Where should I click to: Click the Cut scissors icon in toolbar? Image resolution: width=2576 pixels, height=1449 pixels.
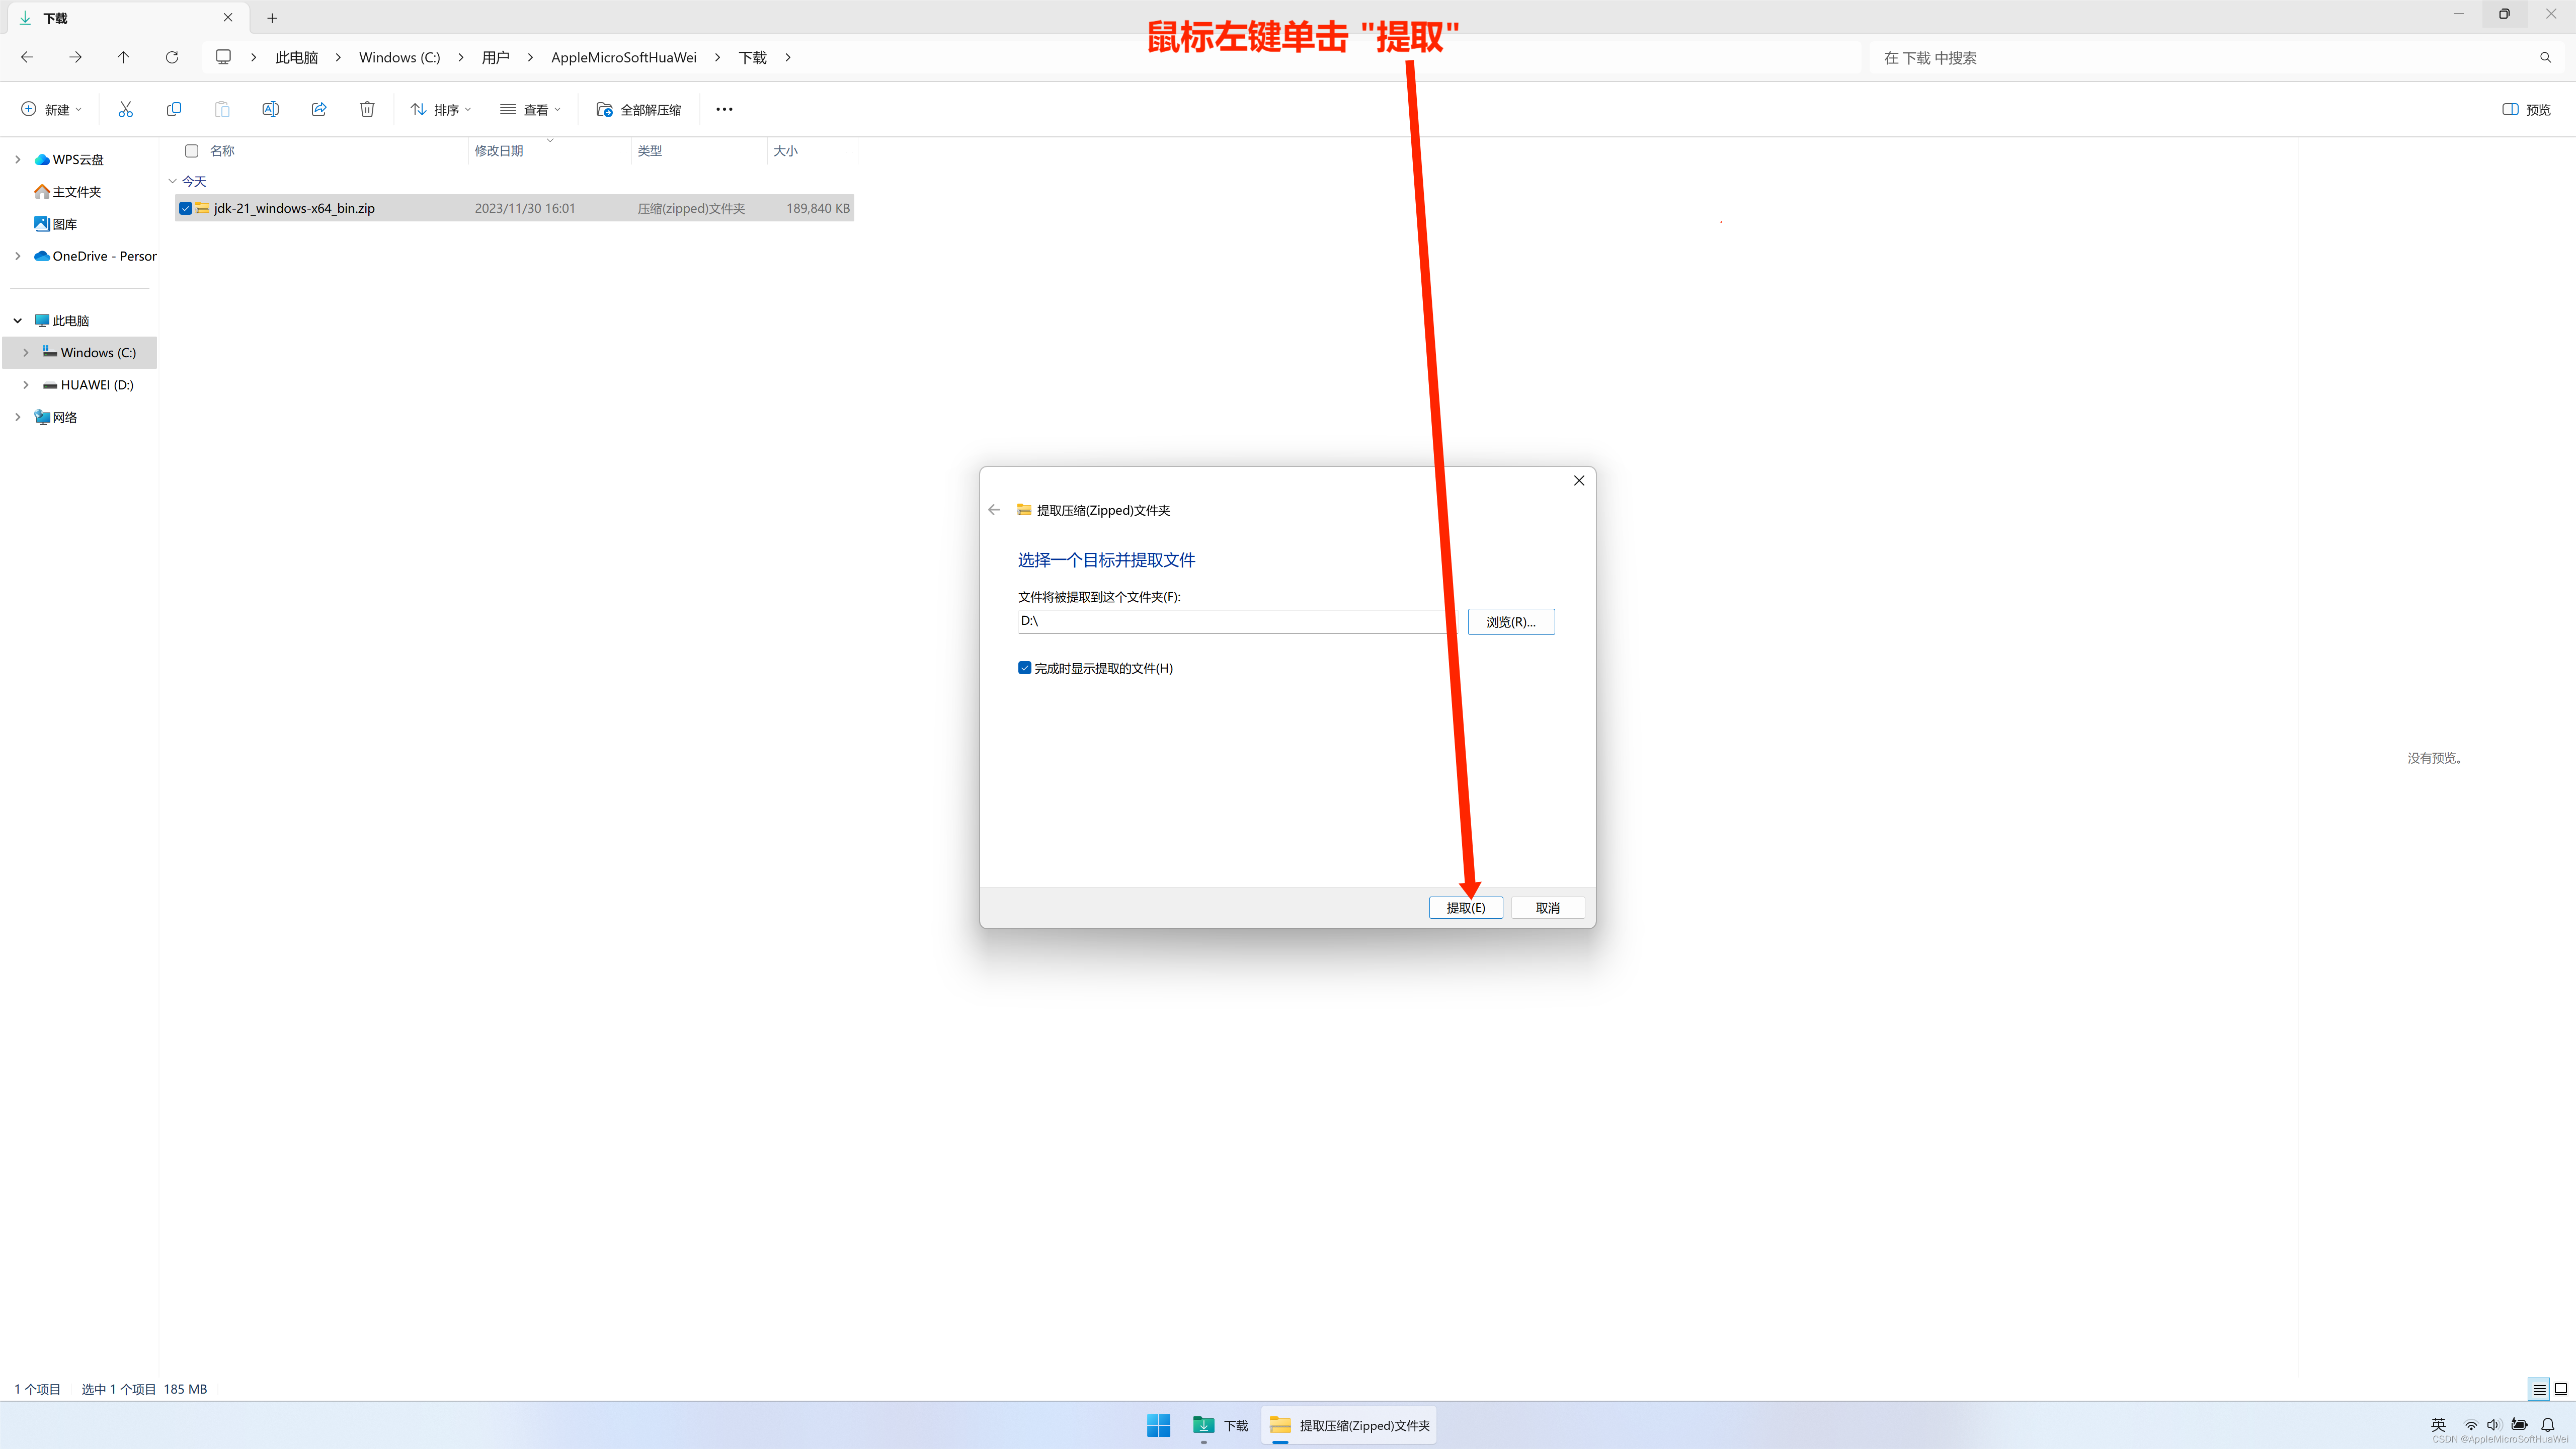click(x=125, y=109)
